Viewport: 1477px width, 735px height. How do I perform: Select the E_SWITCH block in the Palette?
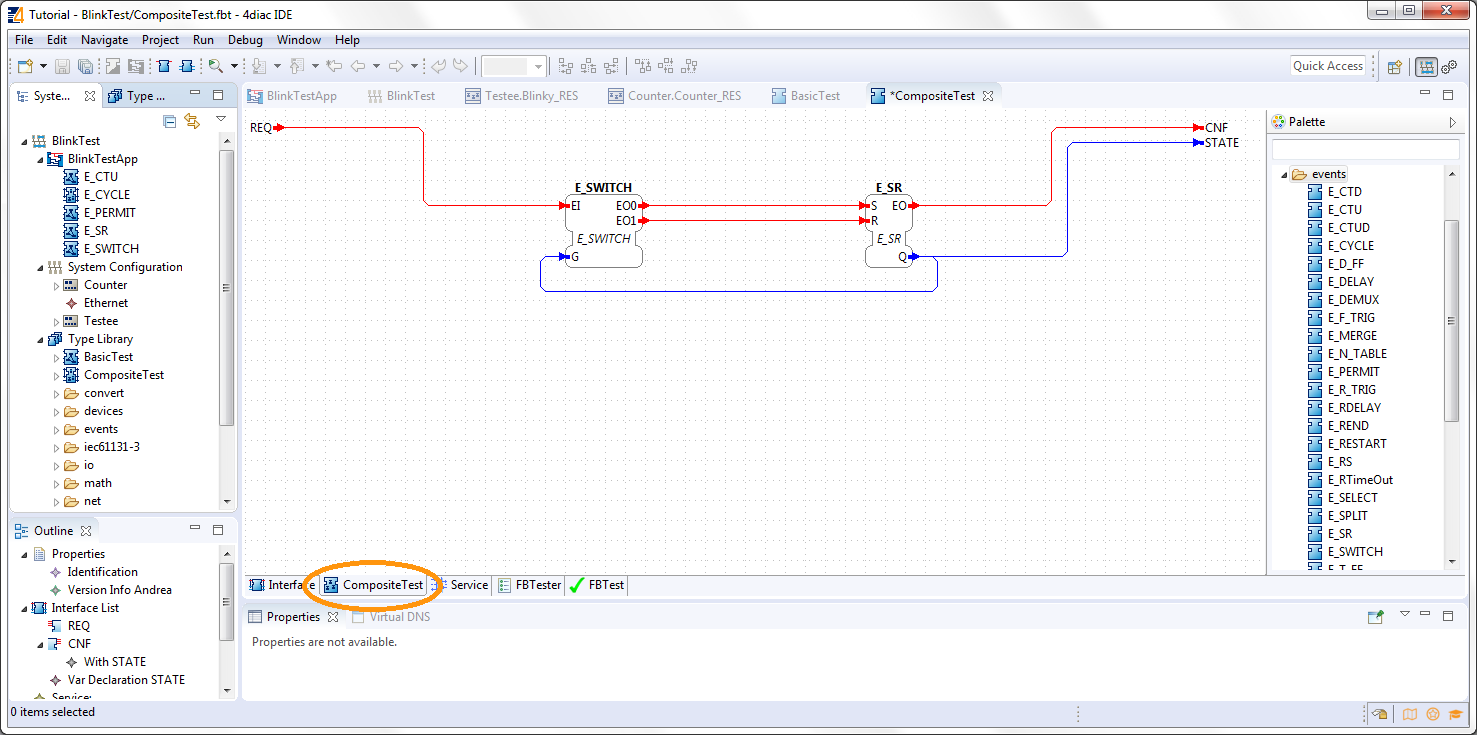tap(1355, 551)
